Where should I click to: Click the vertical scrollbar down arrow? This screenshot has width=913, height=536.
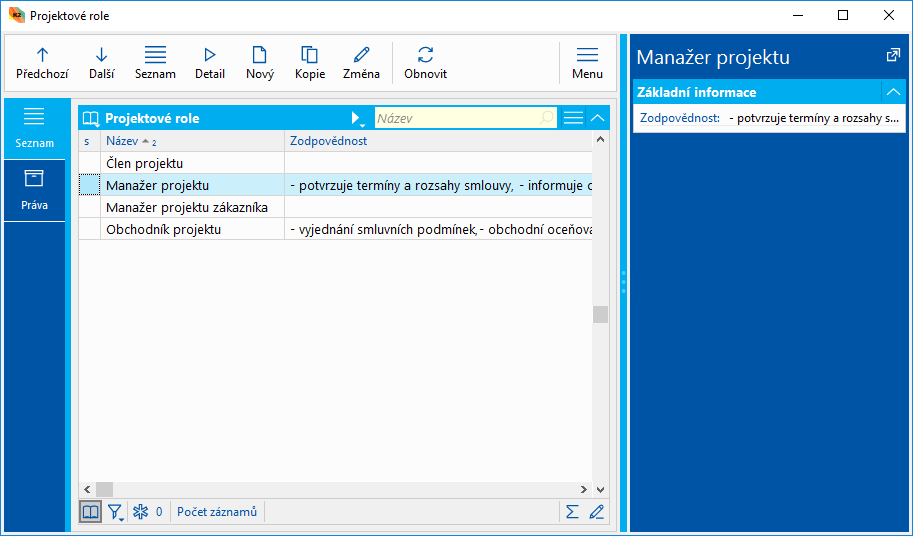600,489
